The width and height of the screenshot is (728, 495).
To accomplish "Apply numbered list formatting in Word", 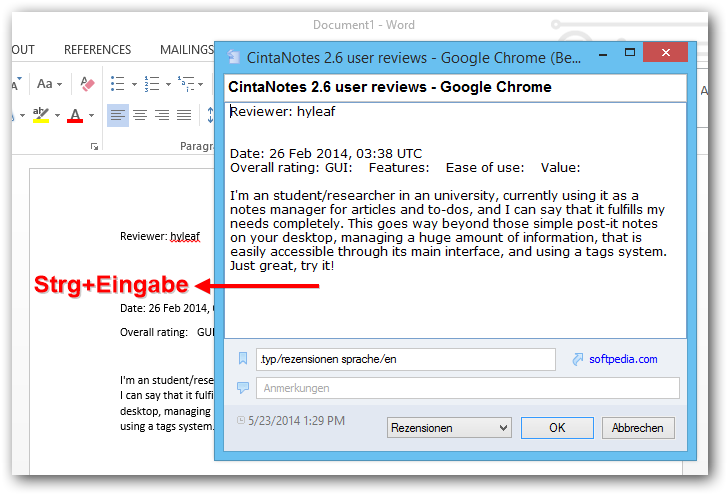I will (x=151, y=84).
